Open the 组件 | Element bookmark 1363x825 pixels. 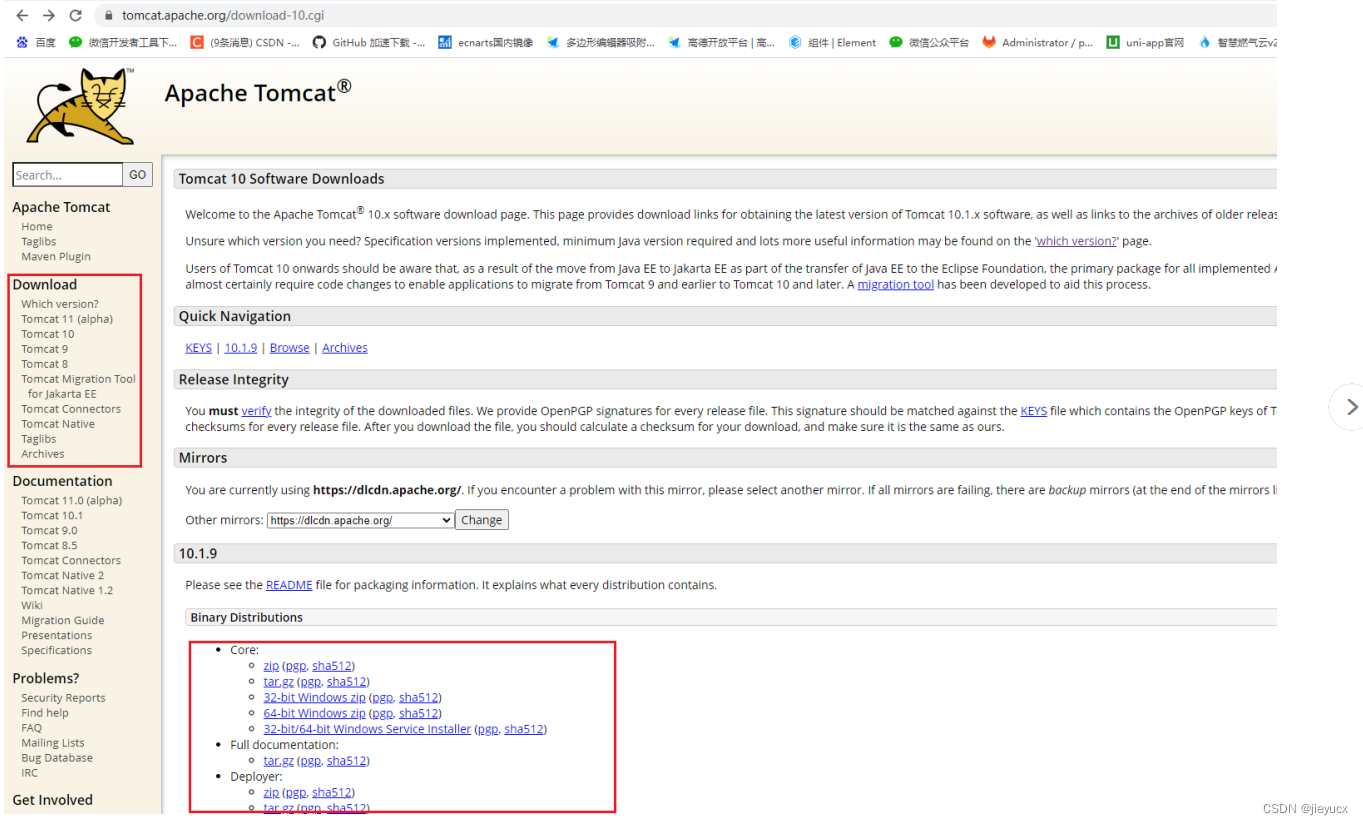pos(832,43)
